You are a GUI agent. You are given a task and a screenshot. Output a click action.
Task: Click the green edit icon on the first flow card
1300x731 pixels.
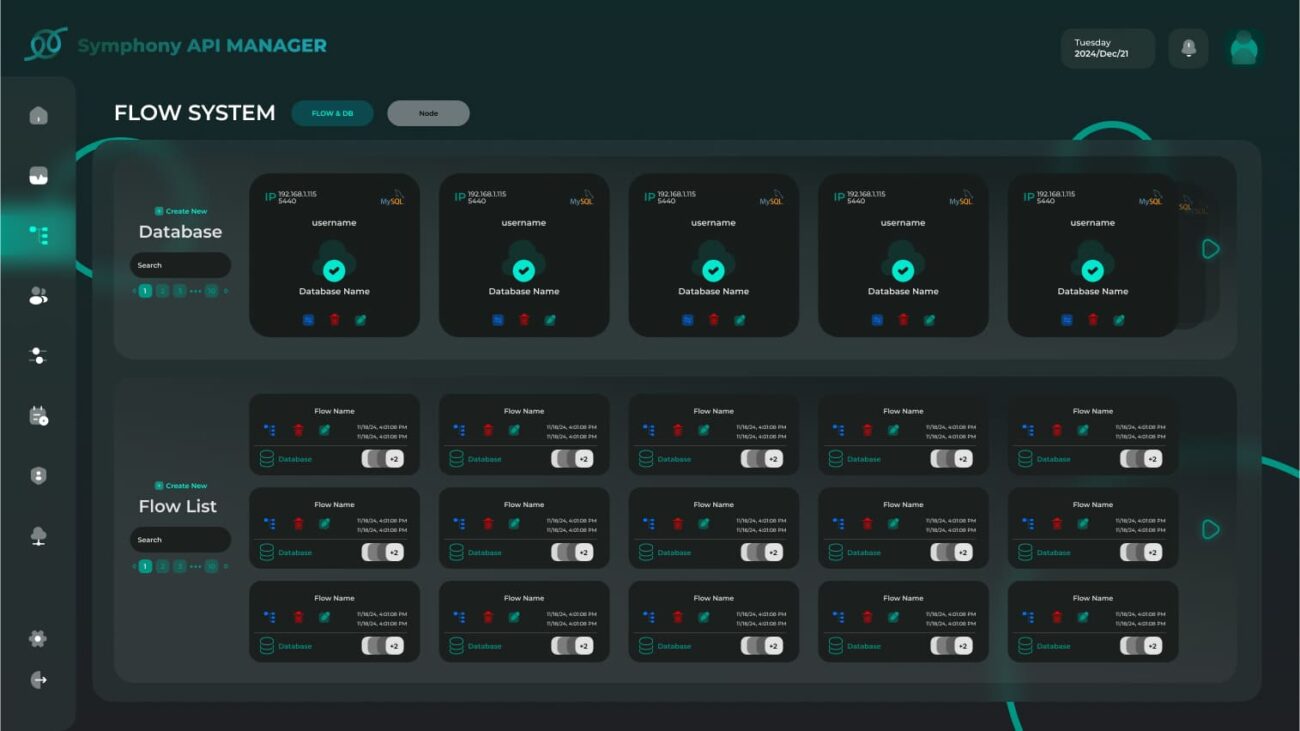tap(324, 430)
